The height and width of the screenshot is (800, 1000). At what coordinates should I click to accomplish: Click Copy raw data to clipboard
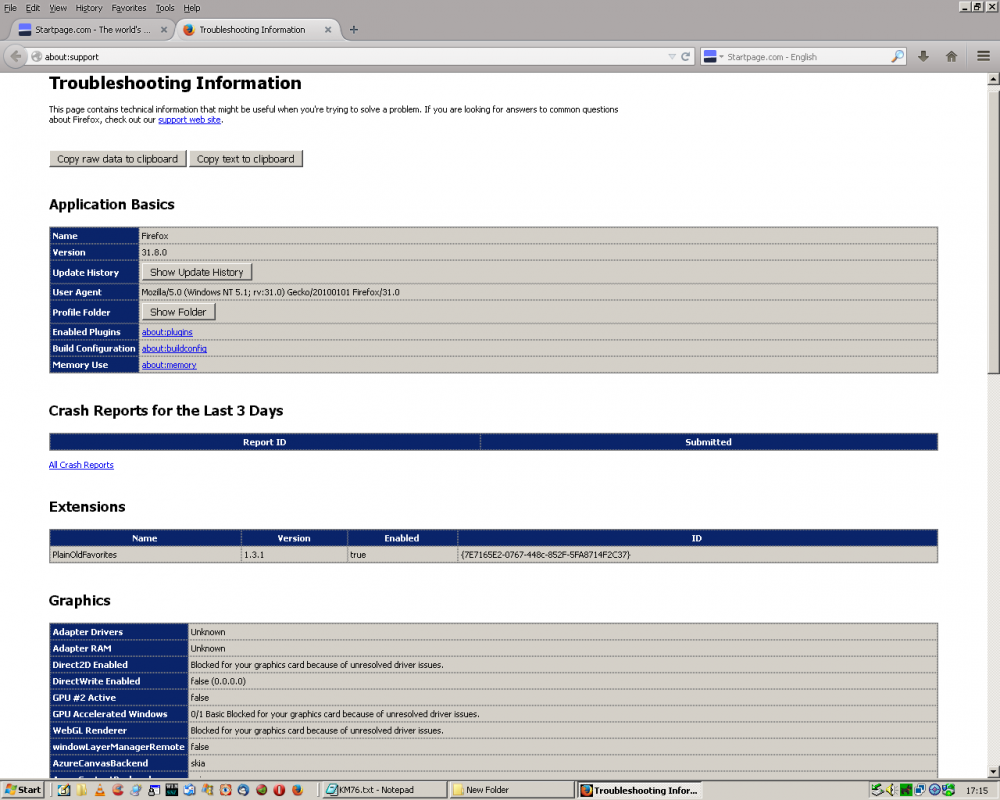[x=117, y=159]
